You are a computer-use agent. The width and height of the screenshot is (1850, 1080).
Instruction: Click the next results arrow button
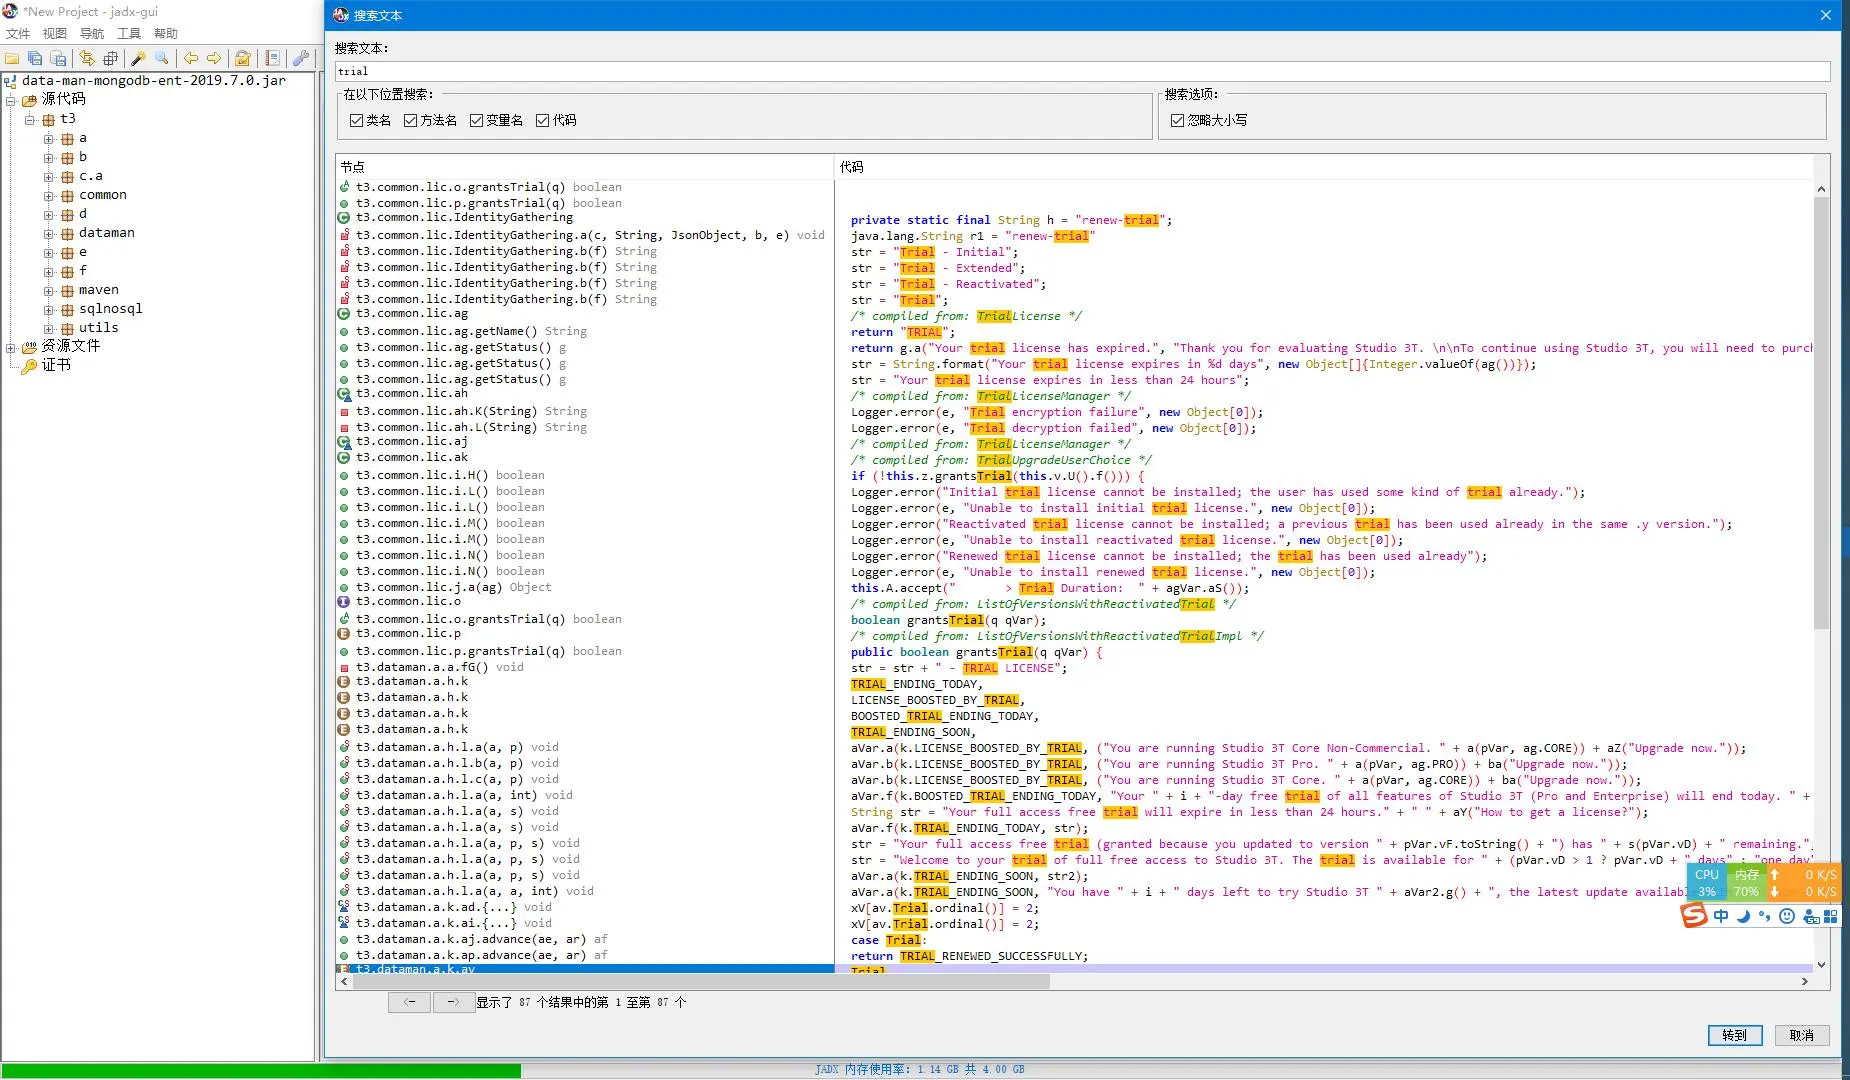point(453,1002)
